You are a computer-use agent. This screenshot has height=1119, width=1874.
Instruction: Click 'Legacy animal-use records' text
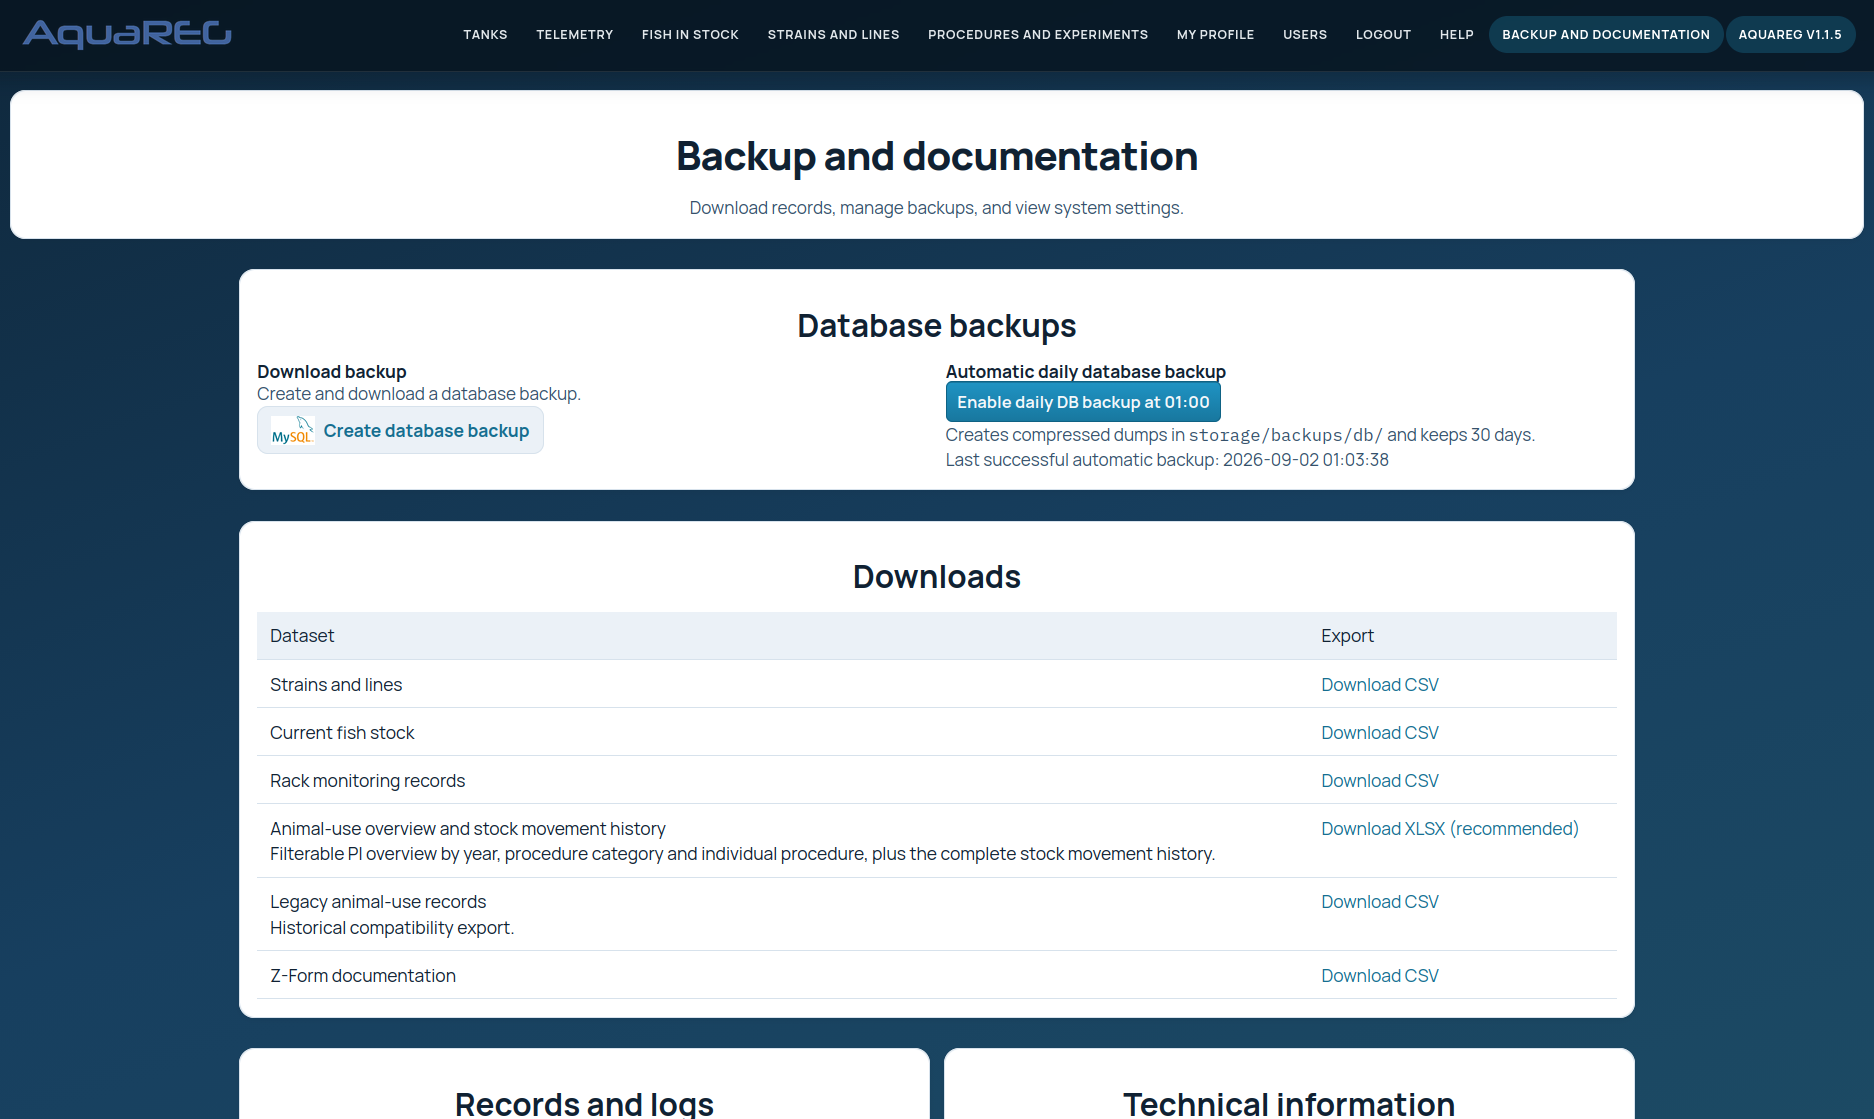[x=378, y=902]
